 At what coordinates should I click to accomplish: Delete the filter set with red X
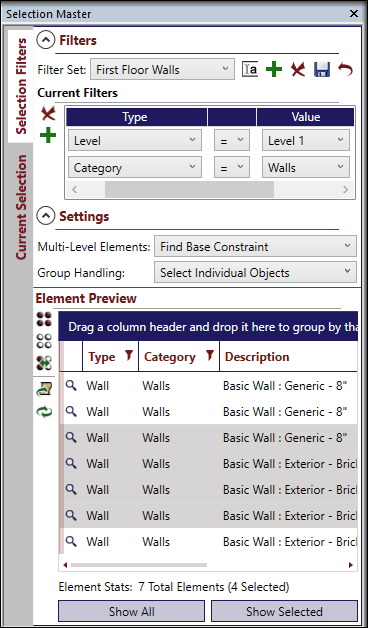[298, 70]
